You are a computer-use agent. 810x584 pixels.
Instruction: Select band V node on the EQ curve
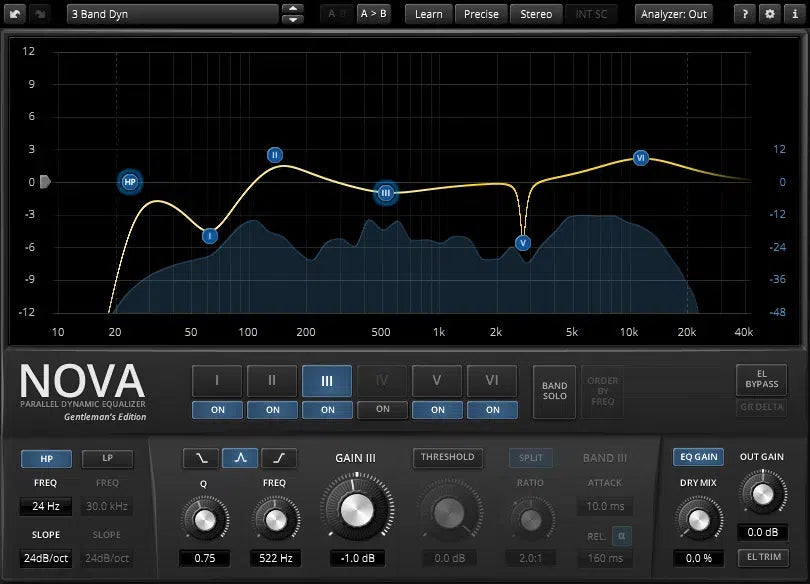coord(522,243)
